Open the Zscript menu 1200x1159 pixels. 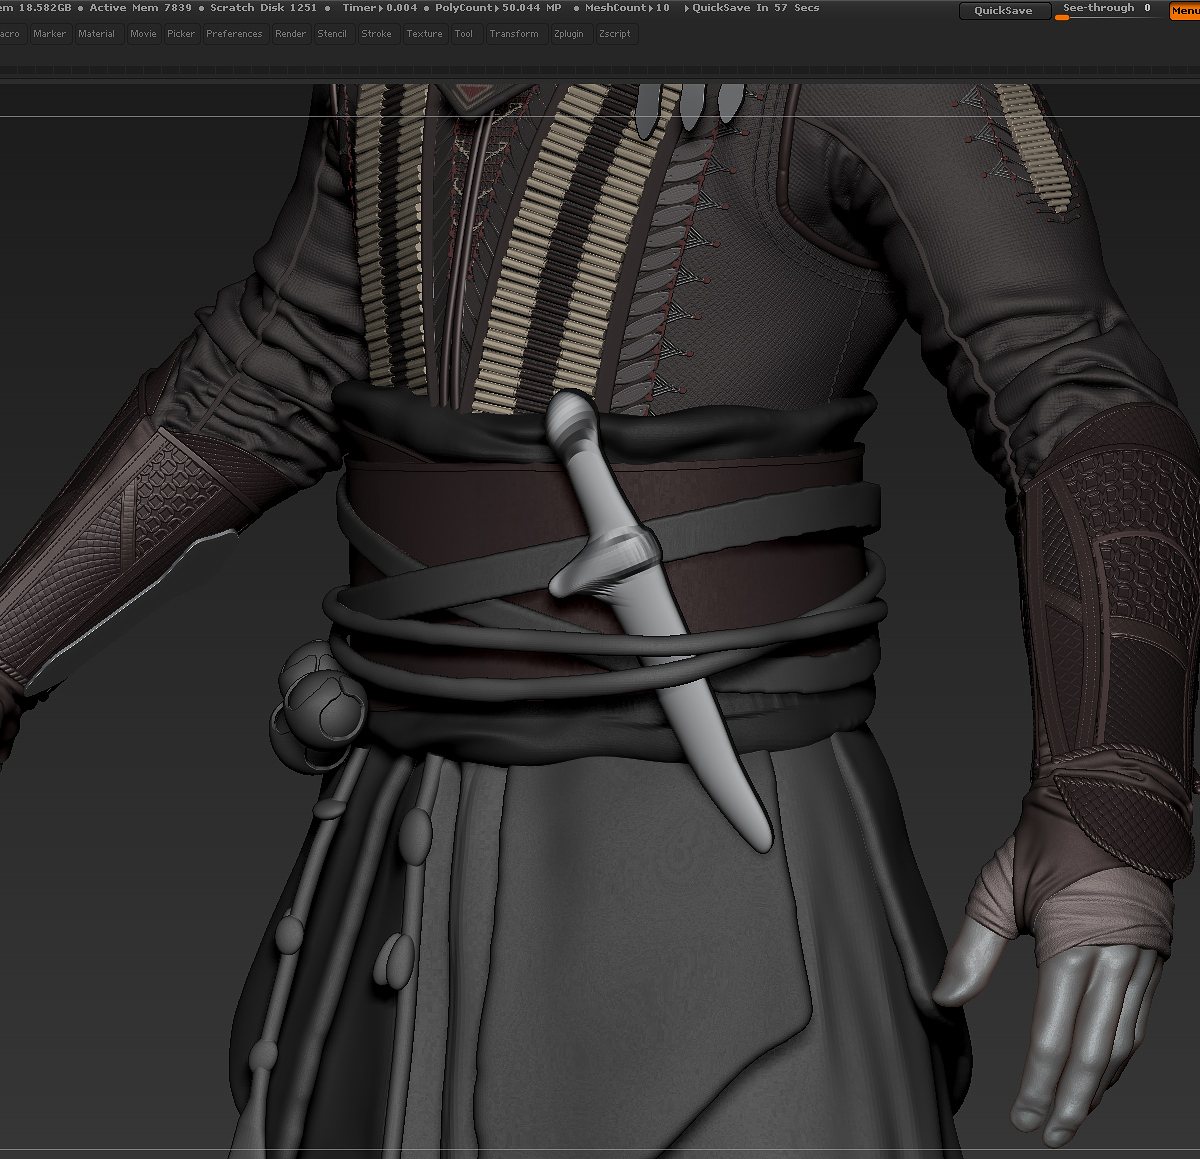coord(615,34)
